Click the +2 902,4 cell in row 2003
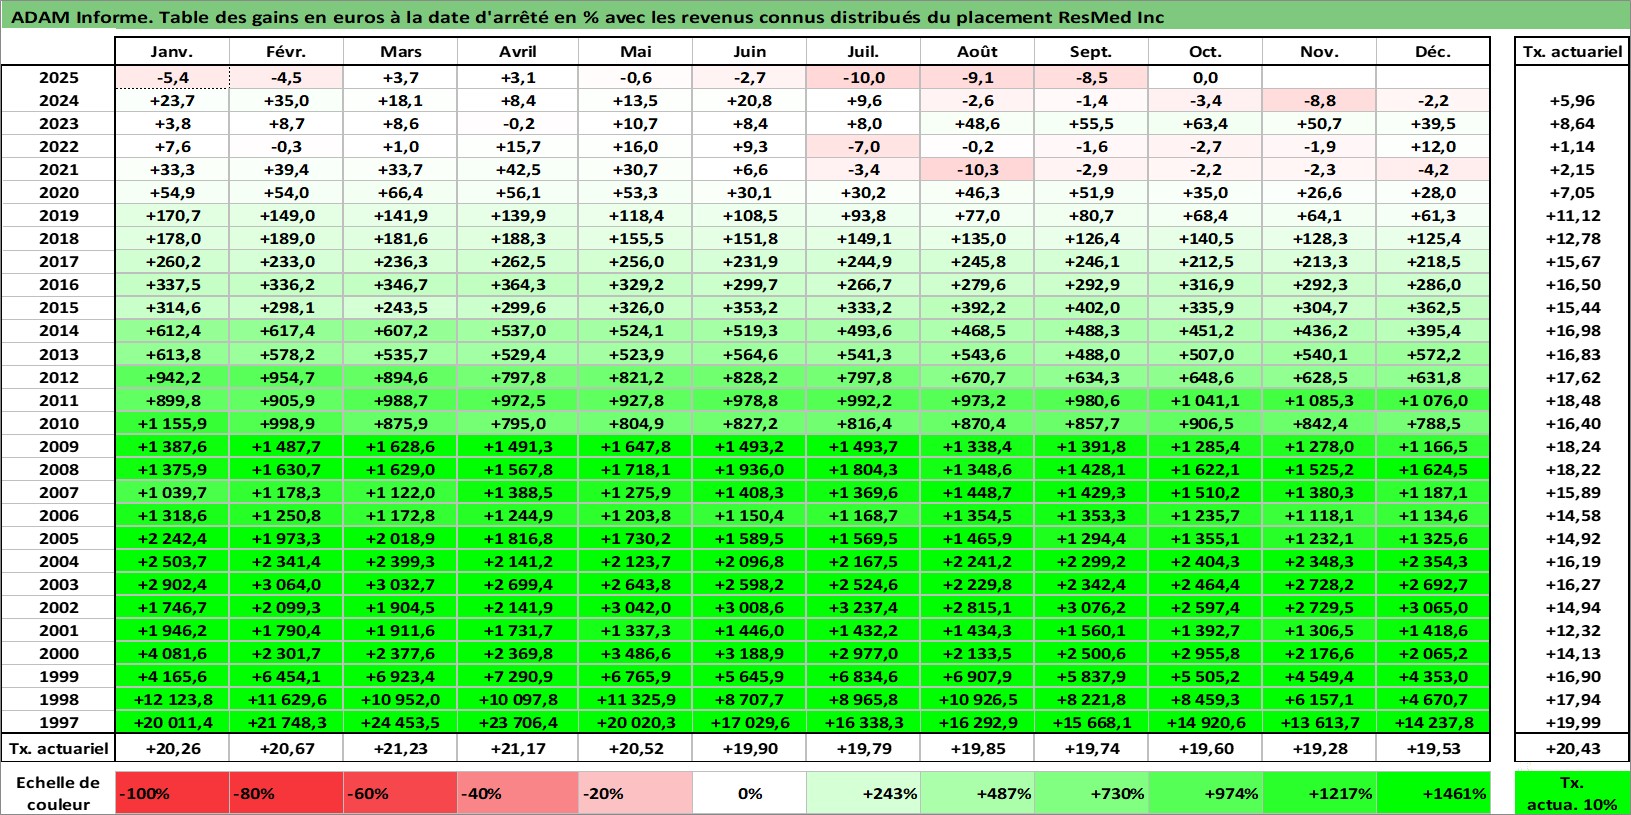 [173, 584]
